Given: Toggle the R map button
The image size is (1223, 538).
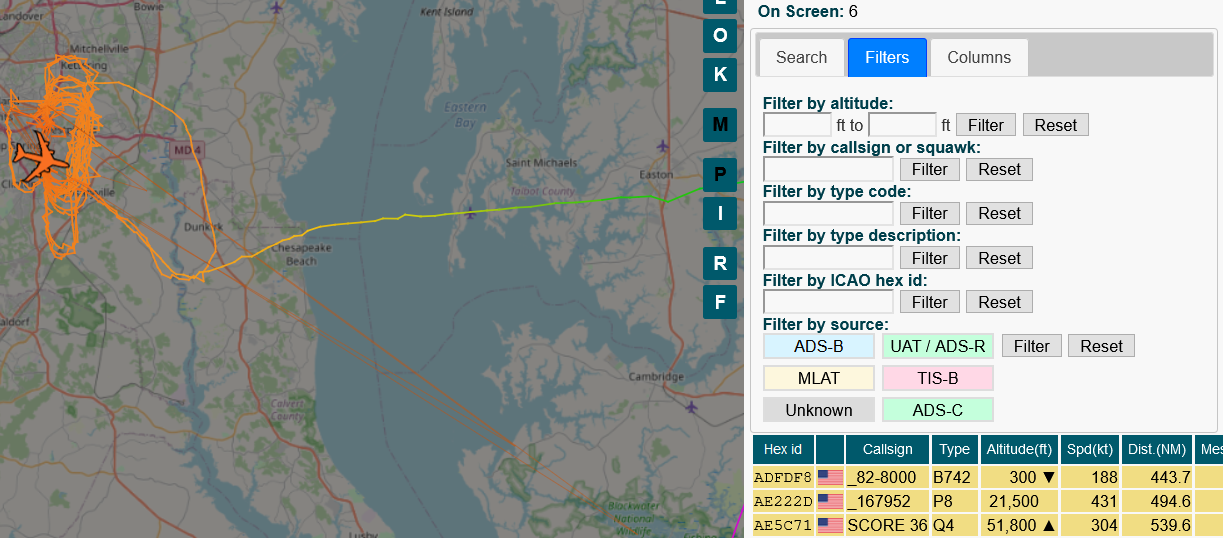Looking at the screenshot, I should [720, 264].
